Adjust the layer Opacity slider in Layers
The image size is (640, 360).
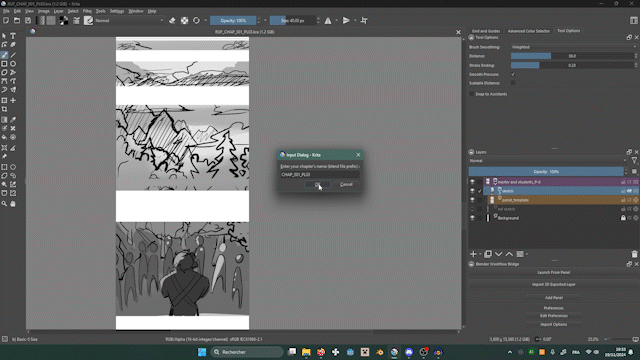tap(546, 171)
